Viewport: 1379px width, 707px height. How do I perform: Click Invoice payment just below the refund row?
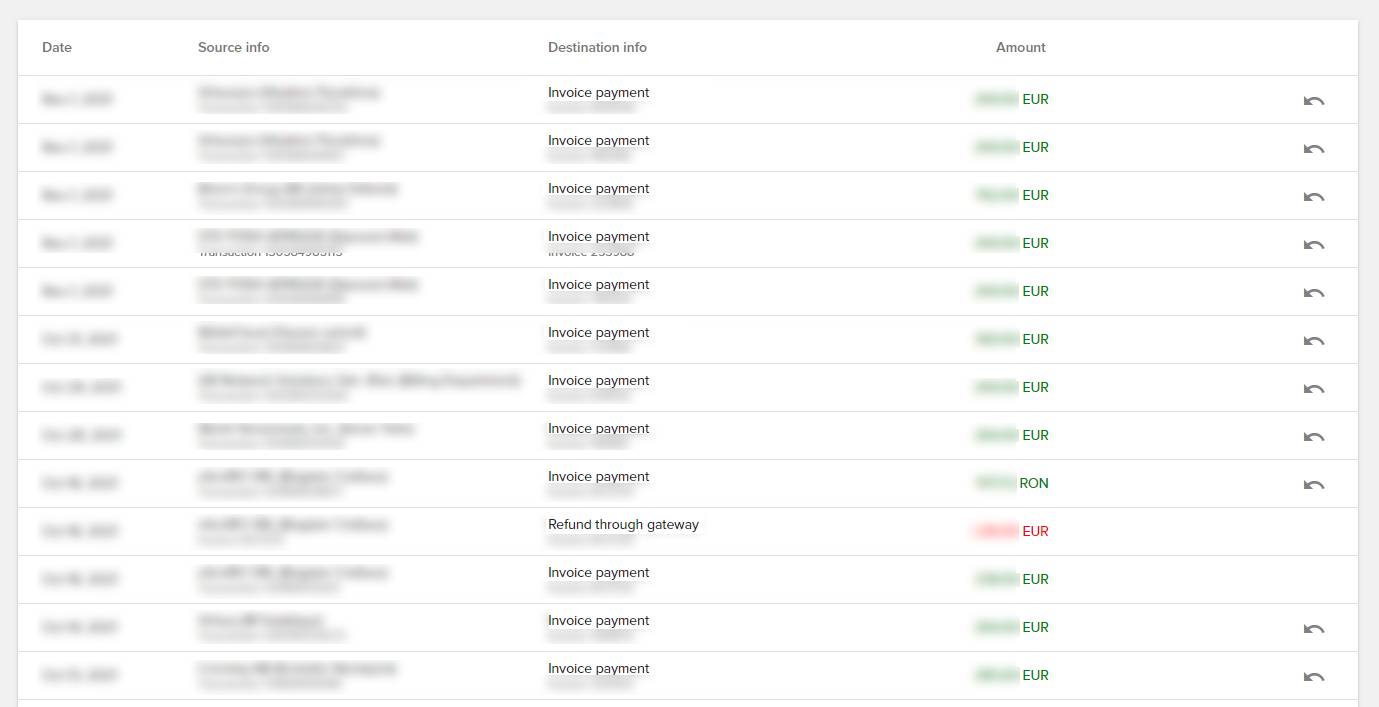pos(598,573)
